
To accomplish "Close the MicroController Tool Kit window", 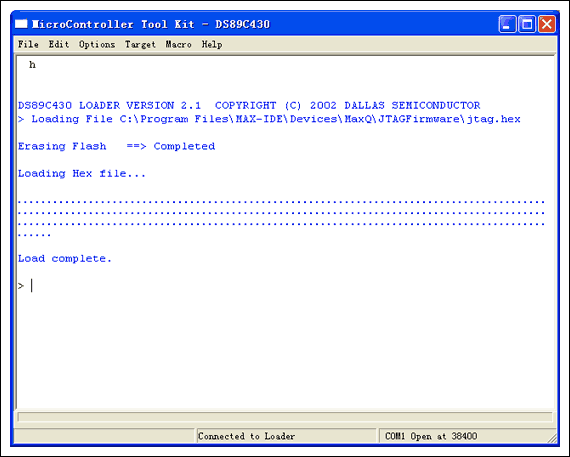I will coord(546,24).
